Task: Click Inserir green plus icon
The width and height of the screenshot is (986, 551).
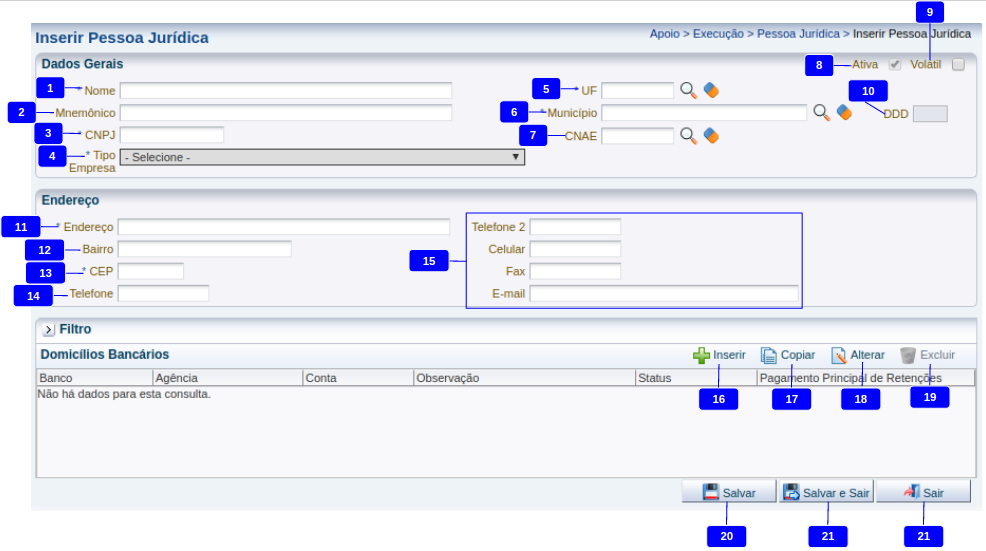Action: coord(701,355)
